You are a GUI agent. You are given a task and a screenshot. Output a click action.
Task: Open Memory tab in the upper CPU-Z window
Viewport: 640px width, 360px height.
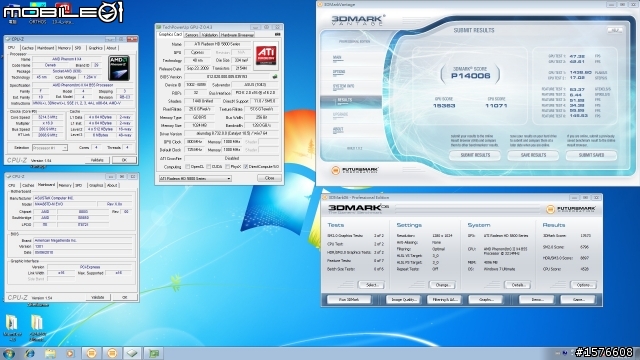click(64, 48)
